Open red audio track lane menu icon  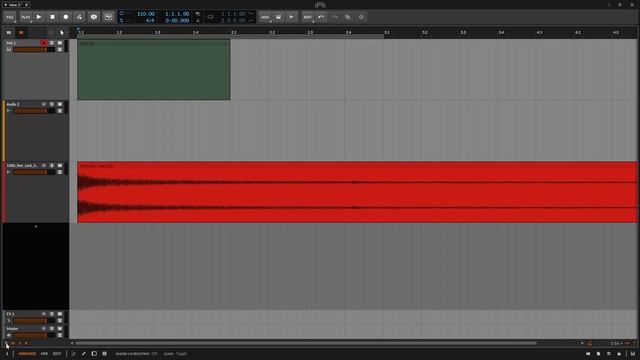[x=60, y=172]
